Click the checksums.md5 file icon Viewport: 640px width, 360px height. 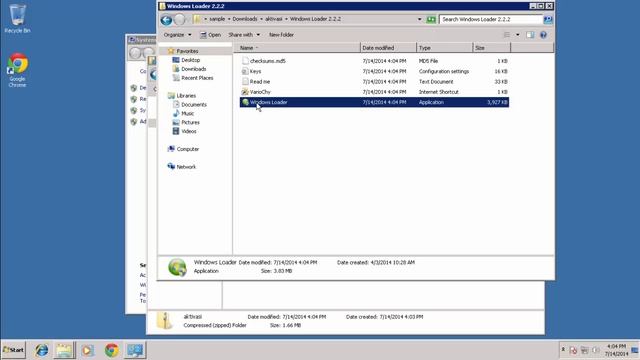(x=245, y=61)
